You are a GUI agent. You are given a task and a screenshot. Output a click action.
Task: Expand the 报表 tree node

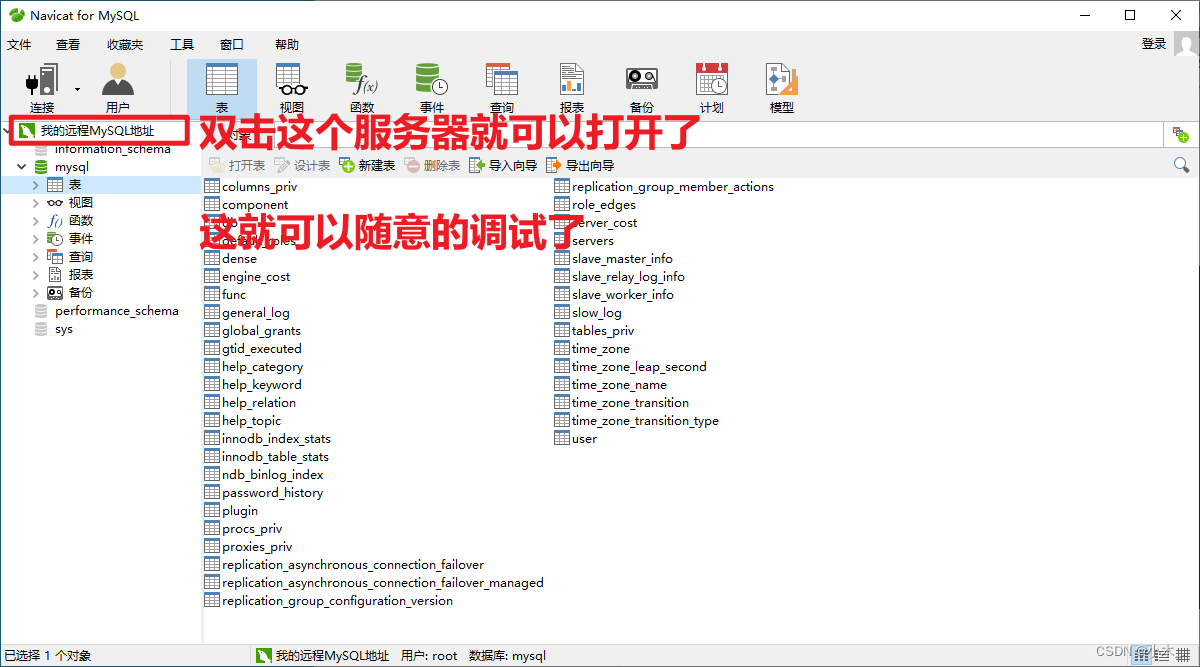(37, 275)
